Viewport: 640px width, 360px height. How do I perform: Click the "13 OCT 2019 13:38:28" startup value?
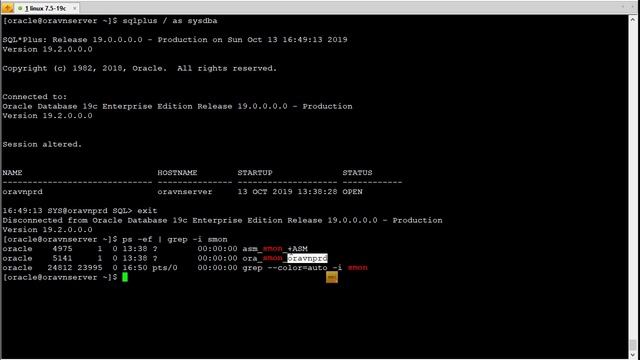point(287,192)
